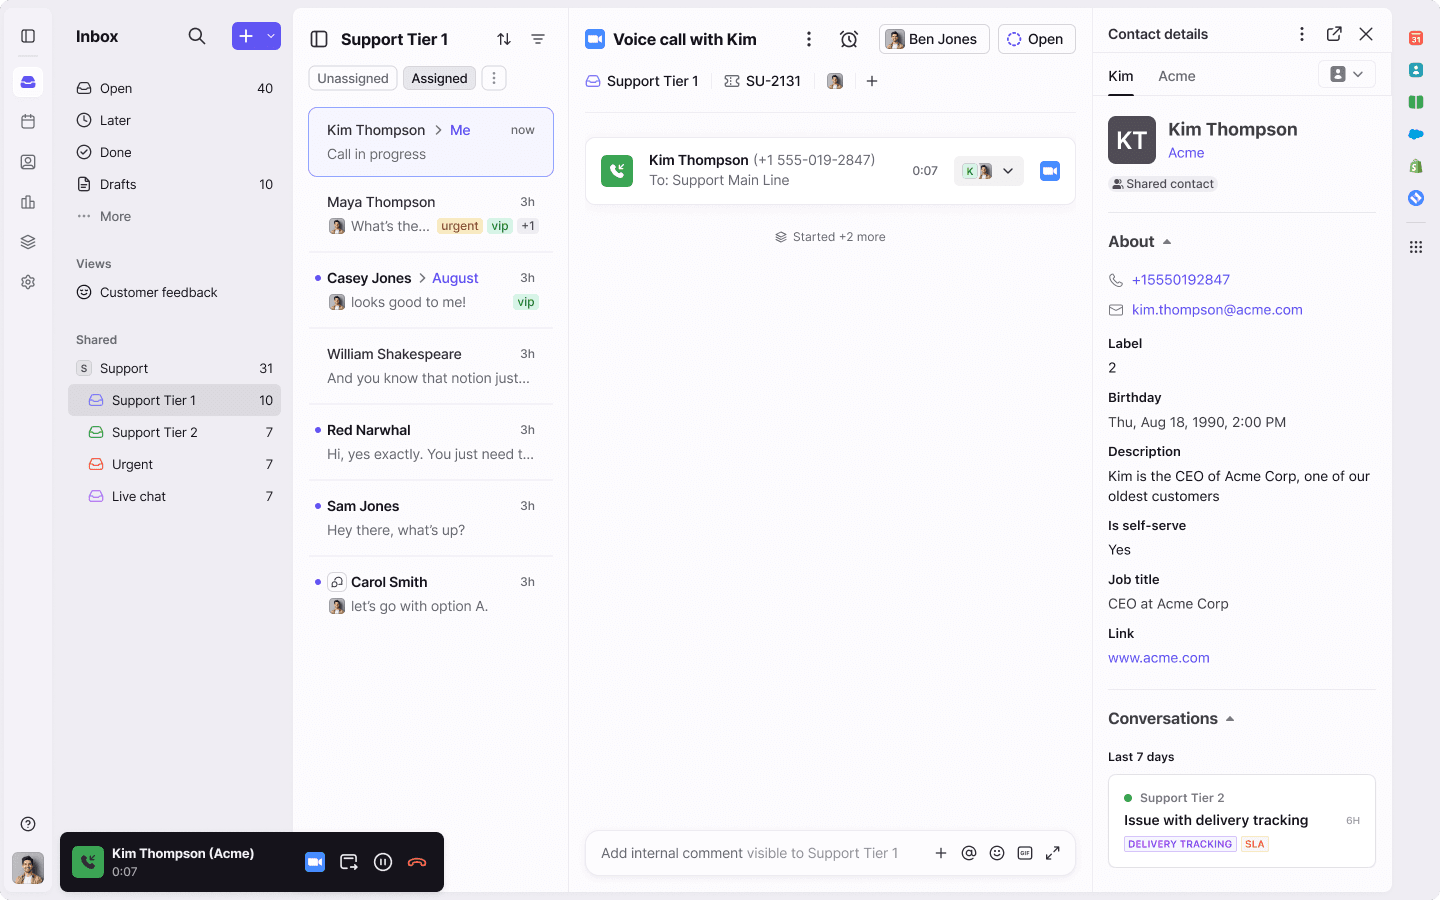The width and height of the screenshot is (1440, 900).
Task: Open www.acme.com from the contact Link field
Action: point(1159,658)
